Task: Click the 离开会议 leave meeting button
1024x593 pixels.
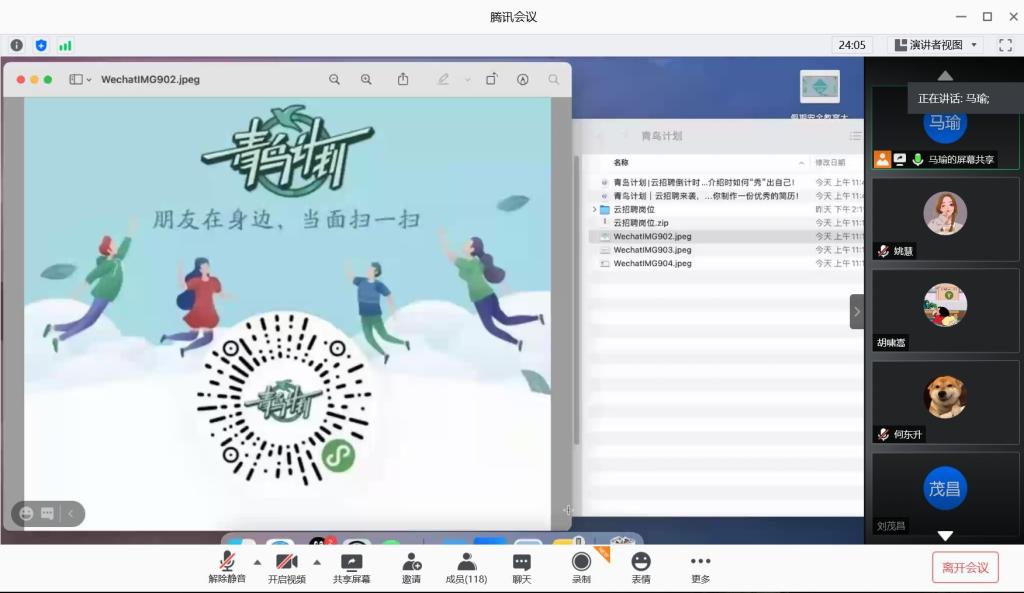Action: point(965,568)
